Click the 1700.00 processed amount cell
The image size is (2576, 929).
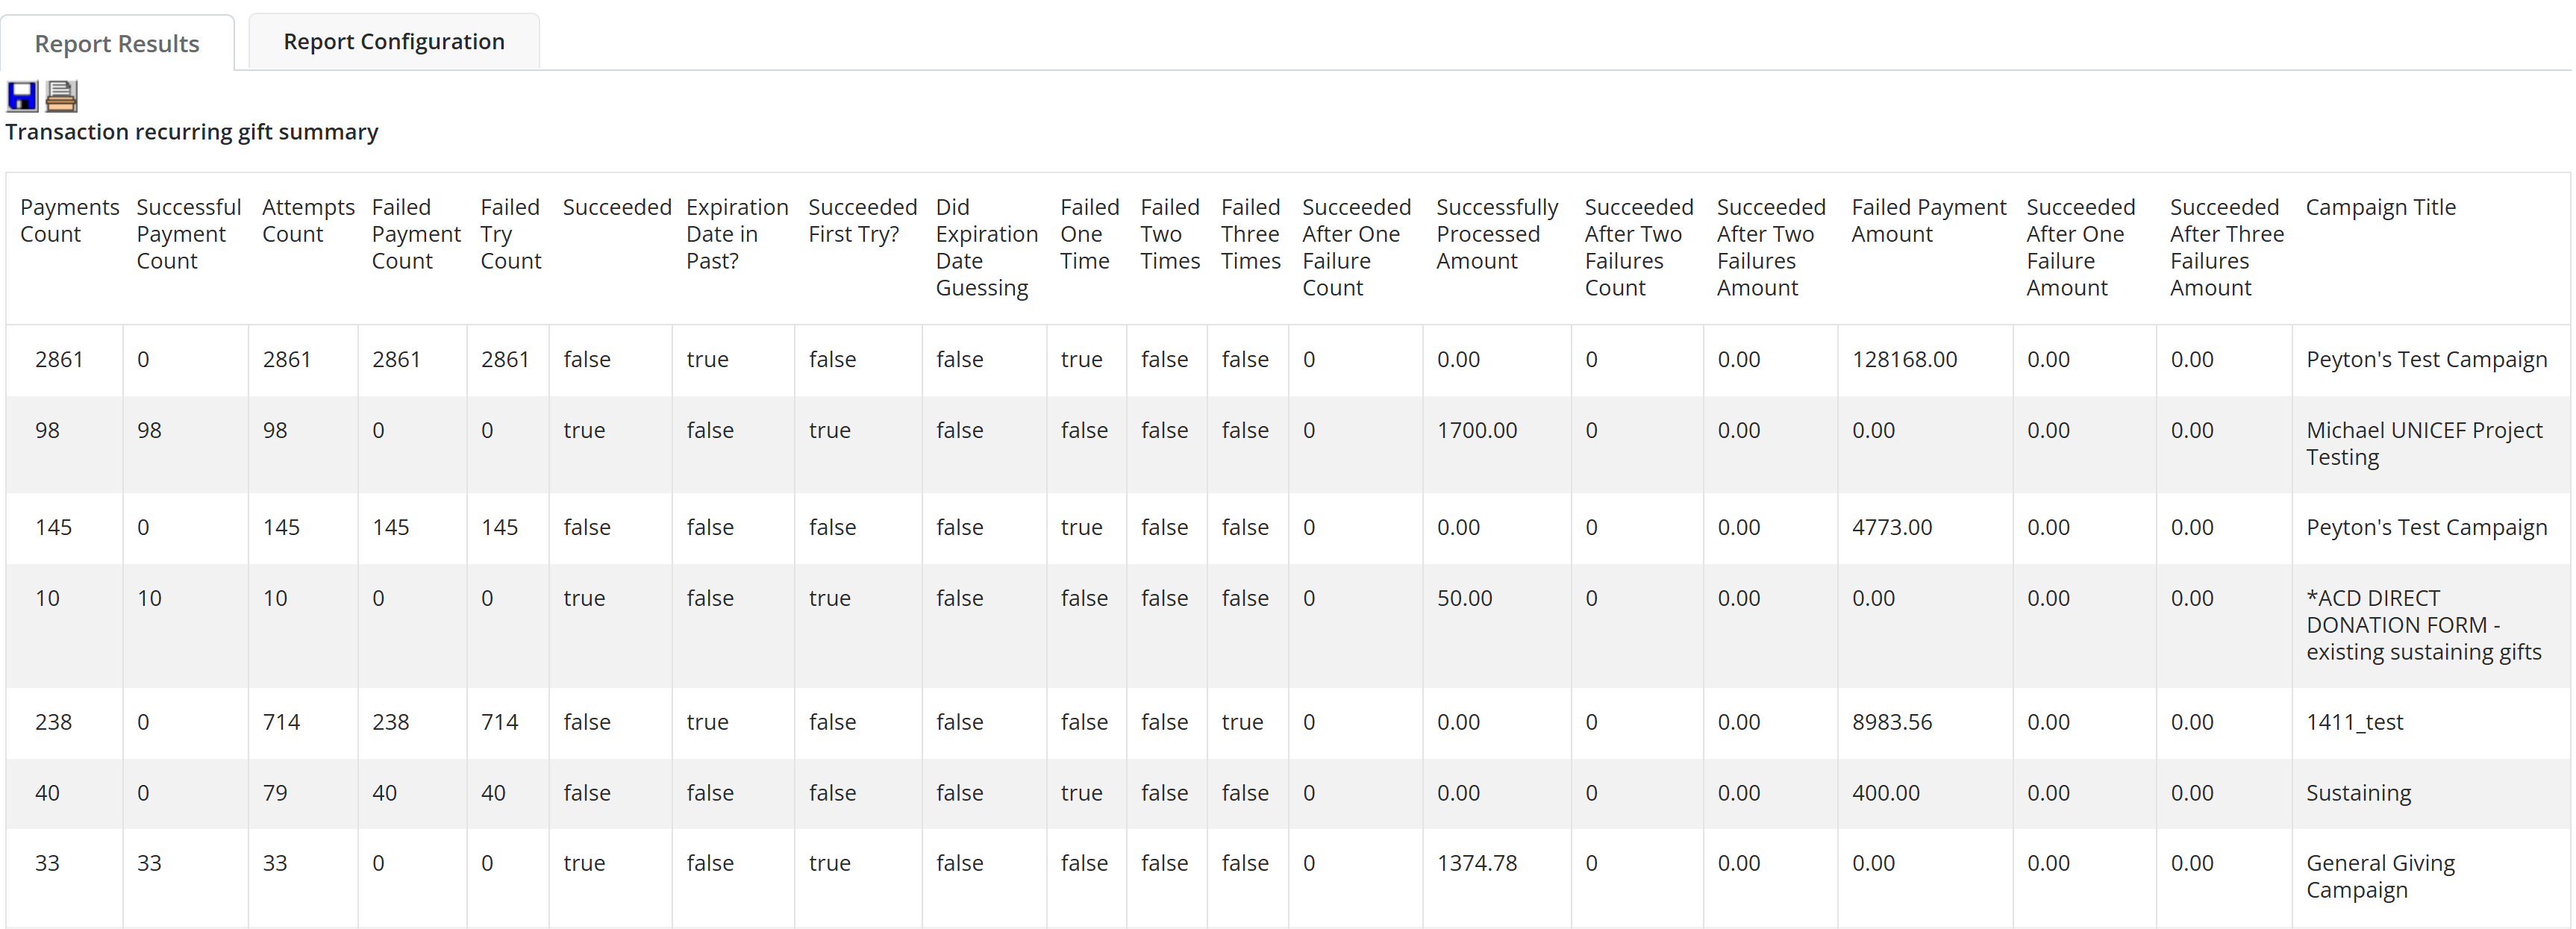tap(1477, 430)
